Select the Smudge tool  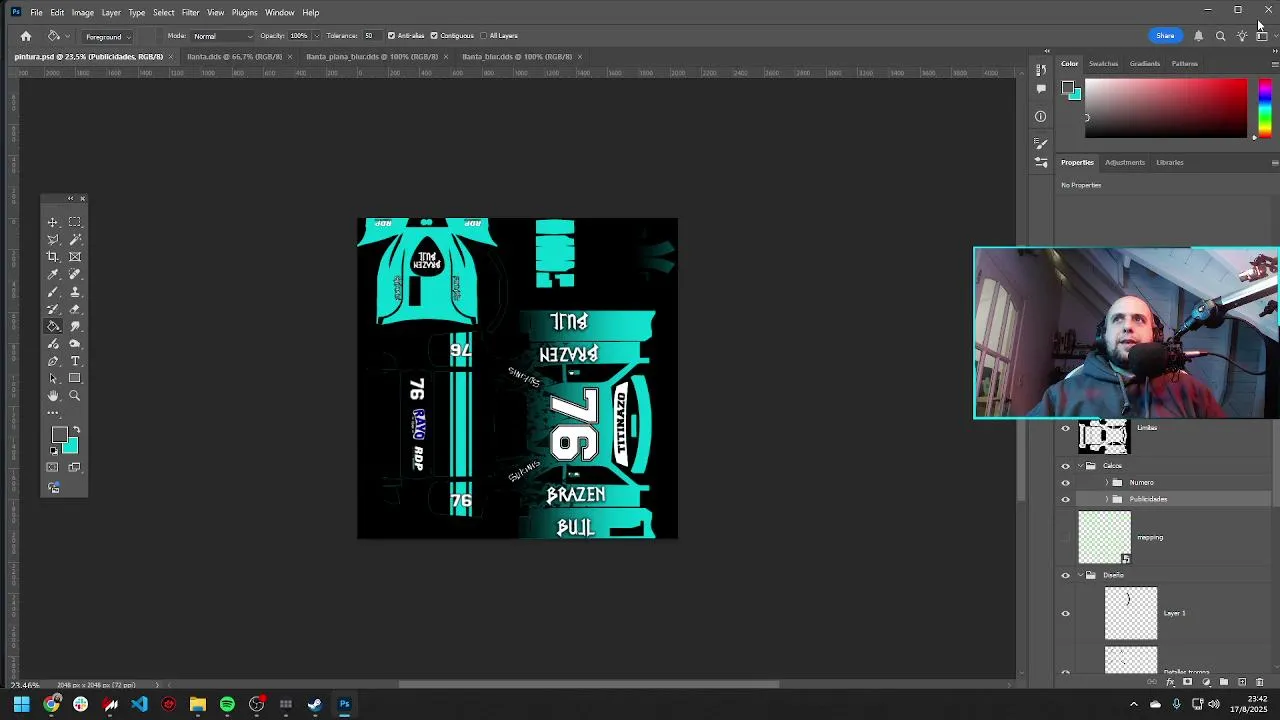tap(75, 326)
